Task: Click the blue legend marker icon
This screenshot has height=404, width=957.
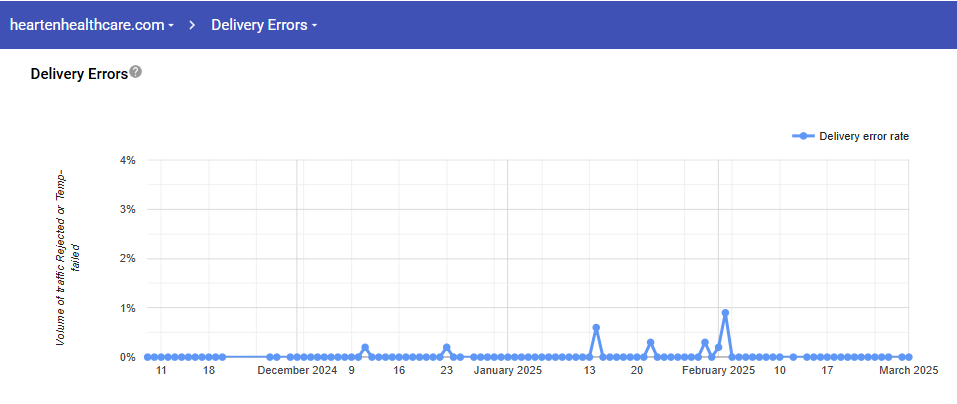Action: pyautogui.click(x=803, y=136)
